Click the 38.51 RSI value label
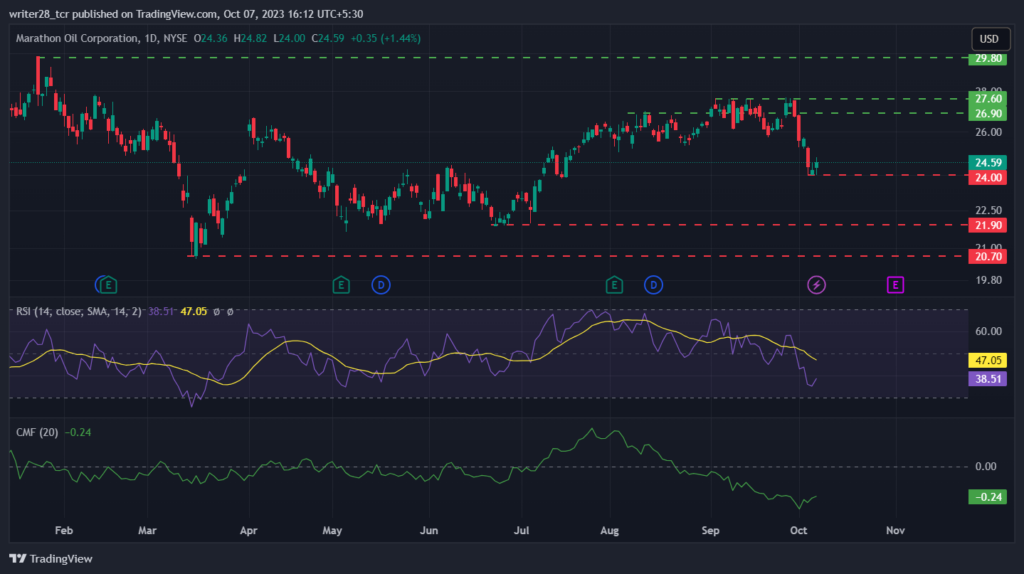This screenshot has height=574, width=1024. pyautogui.click(x=987, y=379)
